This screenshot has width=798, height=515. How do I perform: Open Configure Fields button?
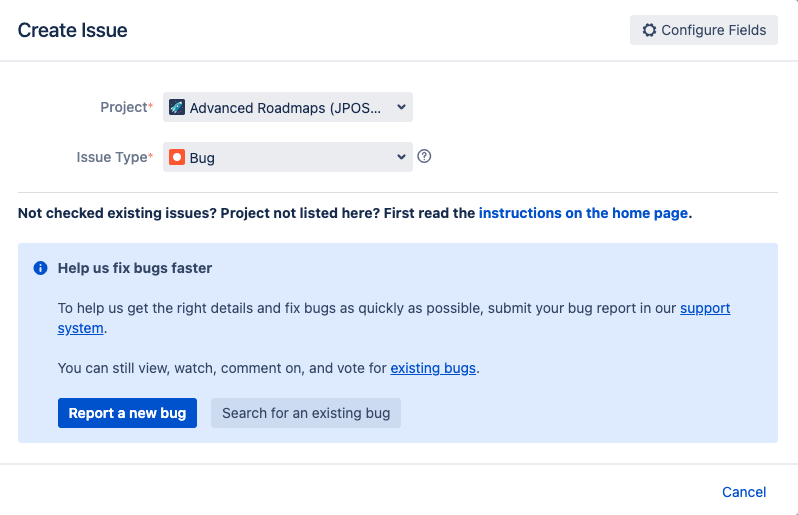pyautogui.click(x=704, y=30)
